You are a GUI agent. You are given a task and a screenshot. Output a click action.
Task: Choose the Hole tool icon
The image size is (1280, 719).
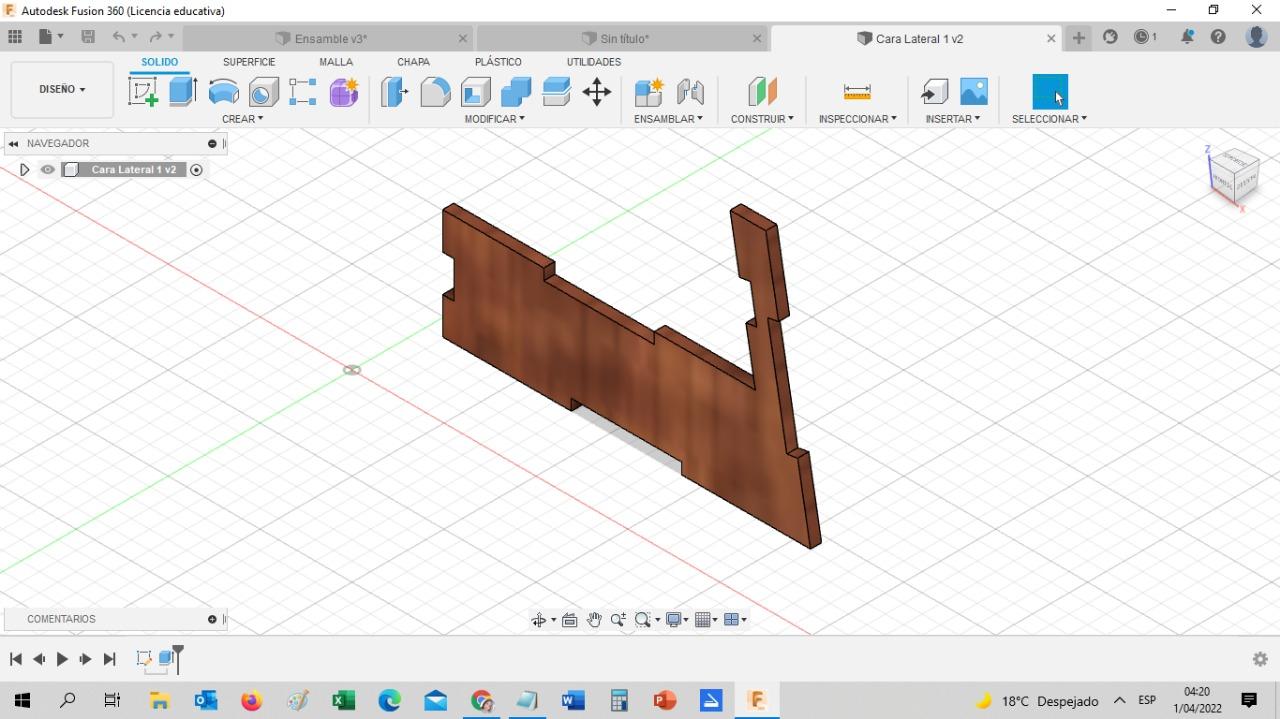tap(263, 92)
